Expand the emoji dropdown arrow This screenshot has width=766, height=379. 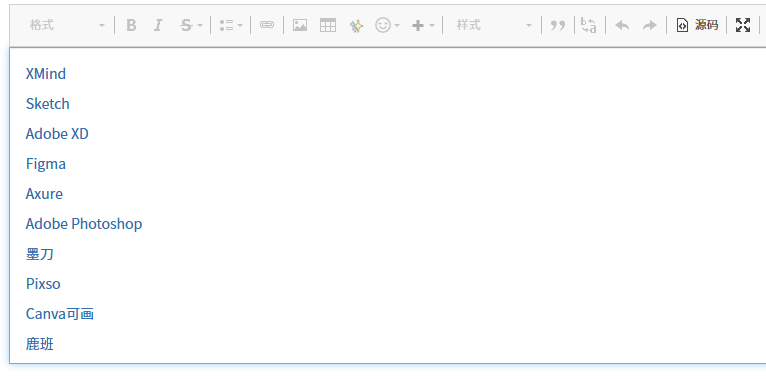coord(397,25)
